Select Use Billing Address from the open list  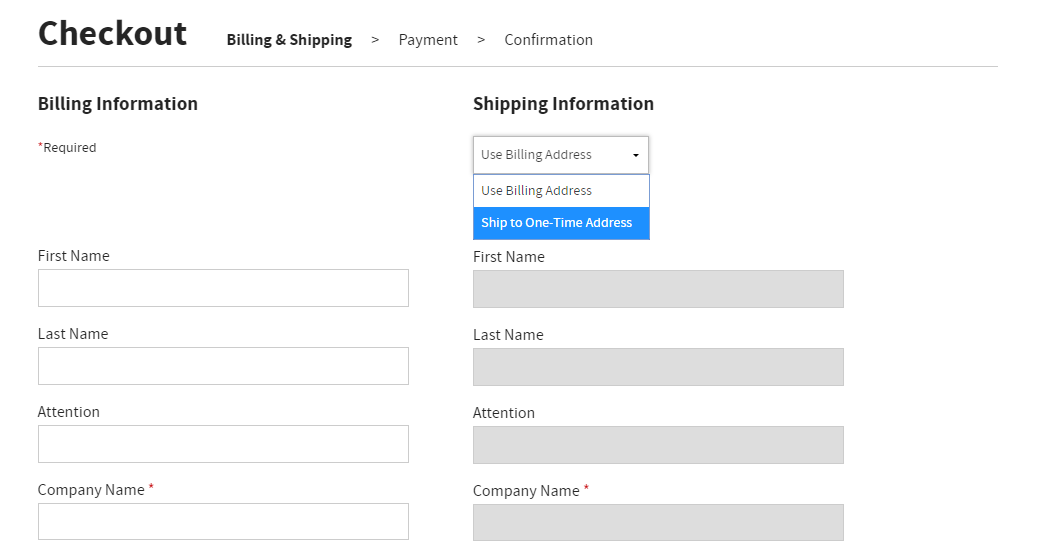tap(561, 191)
